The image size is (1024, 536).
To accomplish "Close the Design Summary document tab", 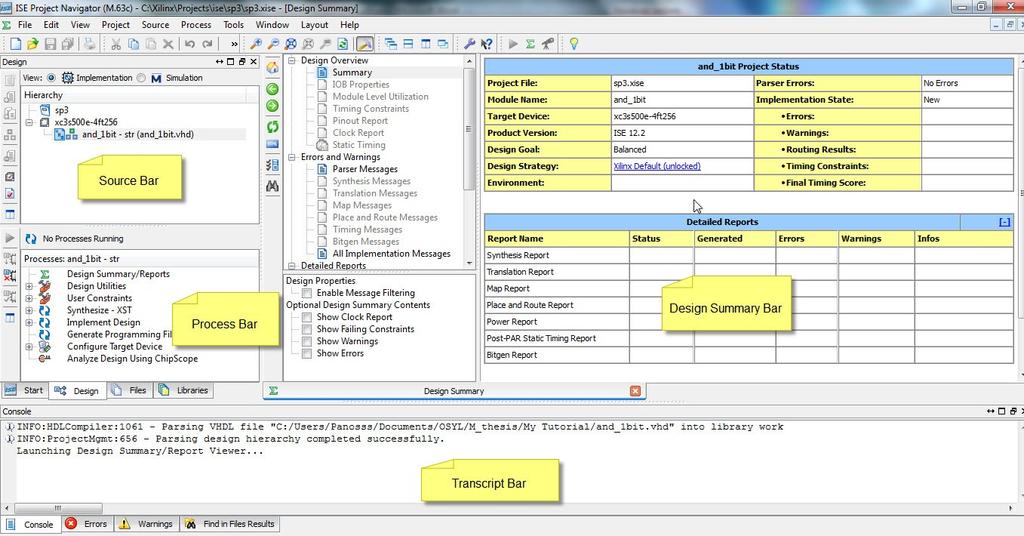I will point(635,390).
